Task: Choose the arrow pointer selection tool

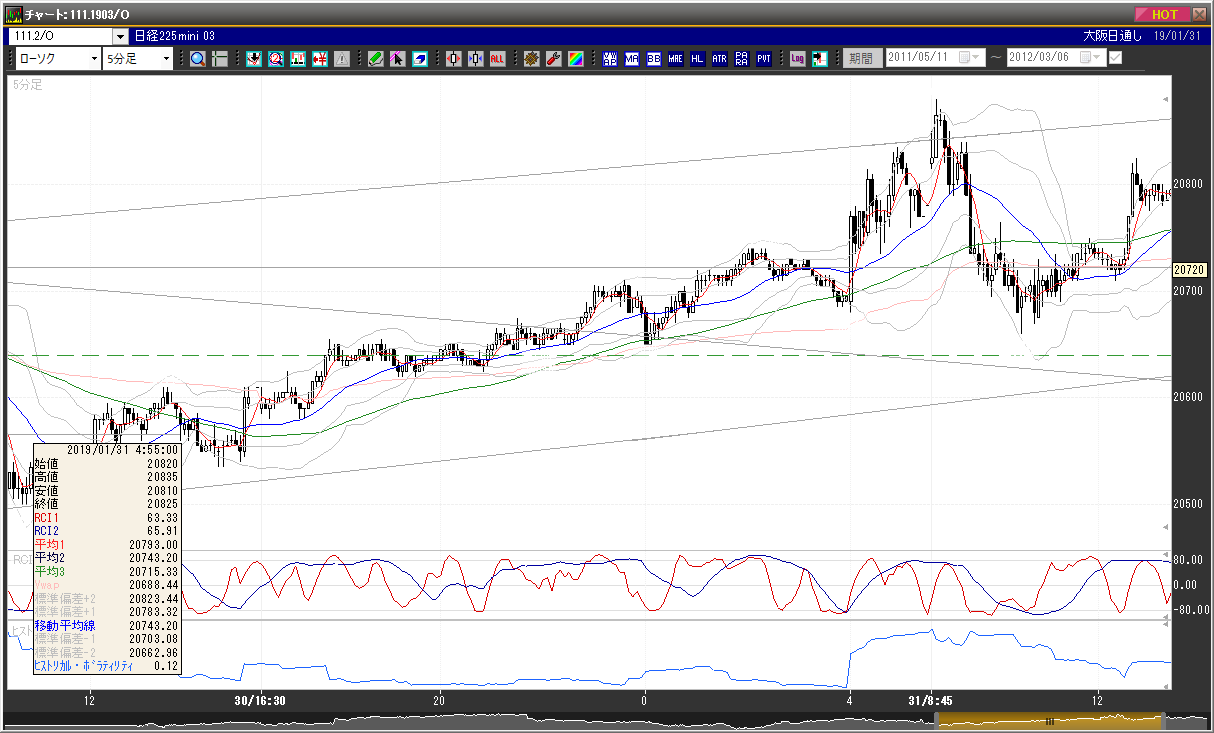Action: pos(397,58)
